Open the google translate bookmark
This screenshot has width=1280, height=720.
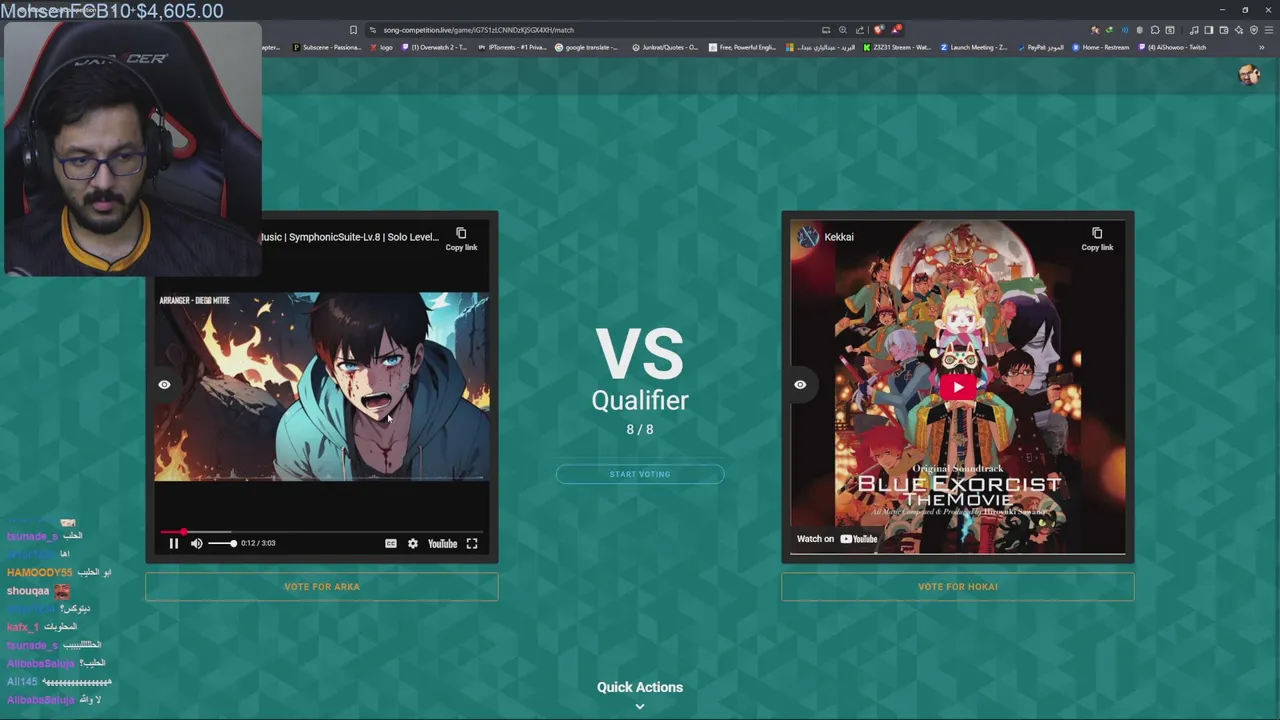[587, 47]
